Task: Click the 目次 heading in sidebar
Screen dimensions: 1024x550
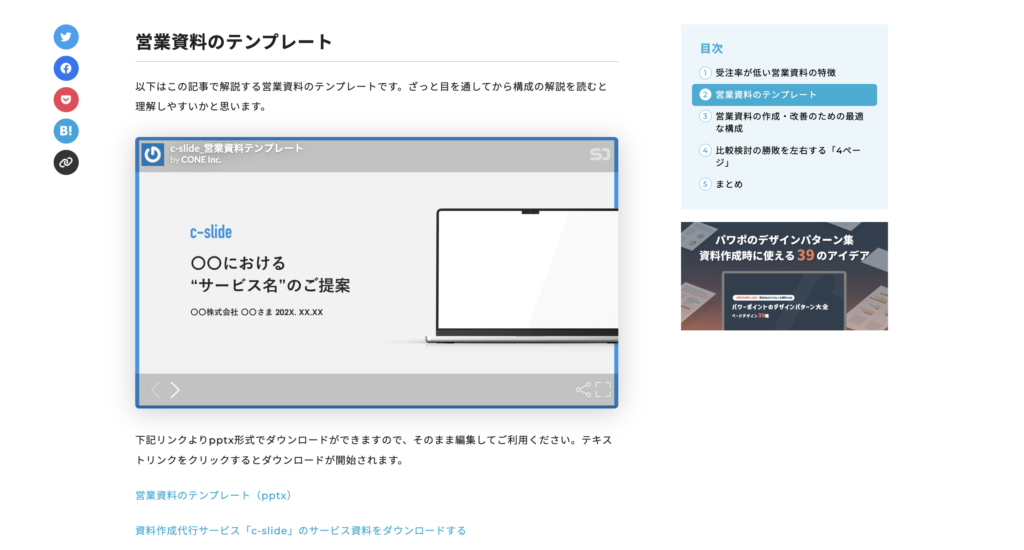Action: click(x=711, y=48)
